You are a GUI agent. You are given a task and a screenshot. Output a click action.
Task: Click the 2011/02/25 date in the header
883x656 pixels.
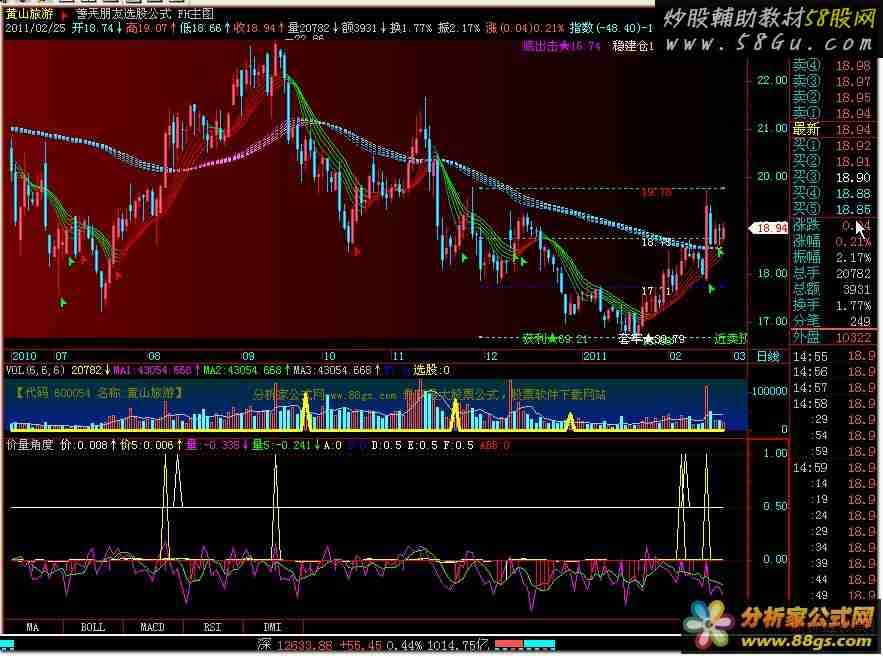[x=36, y=28]
